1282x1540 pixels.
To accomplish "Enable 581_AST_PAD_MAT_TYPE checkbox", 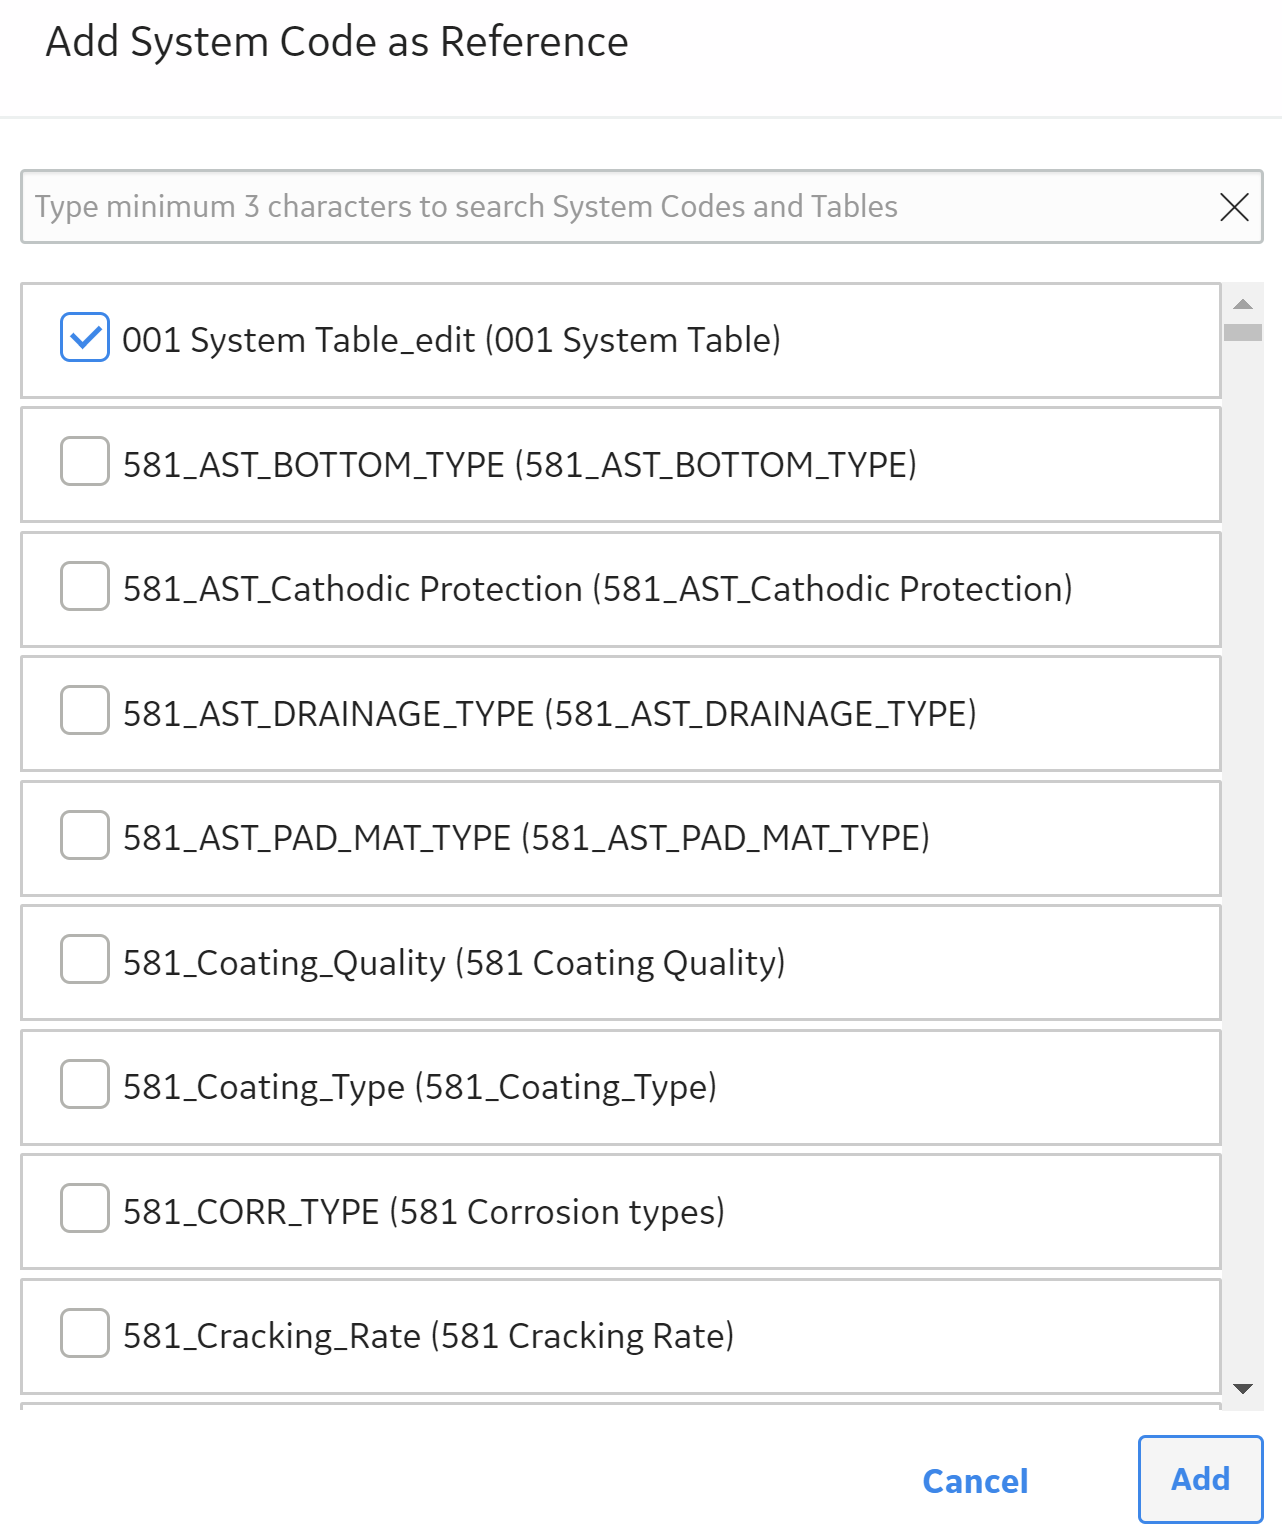I will coord(85,835).
